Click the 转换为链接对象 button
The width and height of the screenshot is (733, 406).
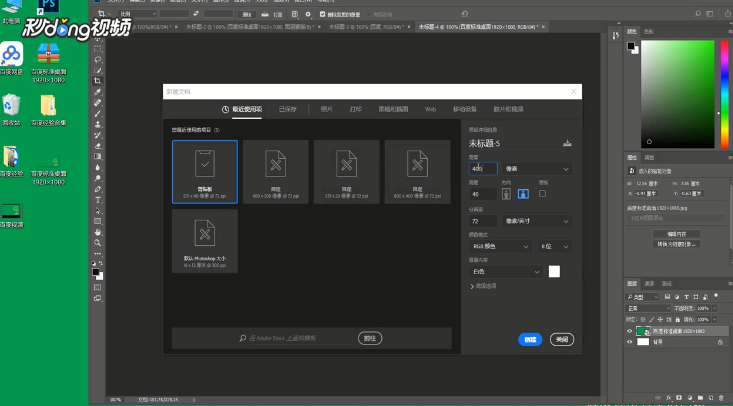pos(676,244)
